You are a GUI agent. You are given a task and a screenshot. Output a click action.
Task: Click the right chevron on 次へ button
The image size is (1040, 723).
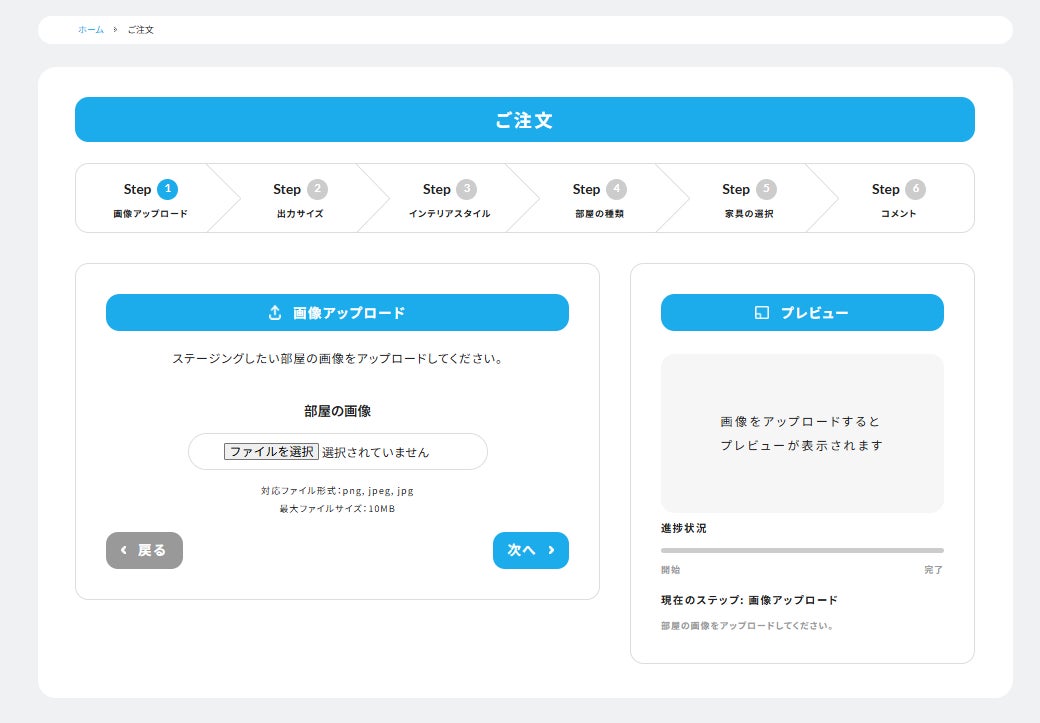(x=551, y=551)
